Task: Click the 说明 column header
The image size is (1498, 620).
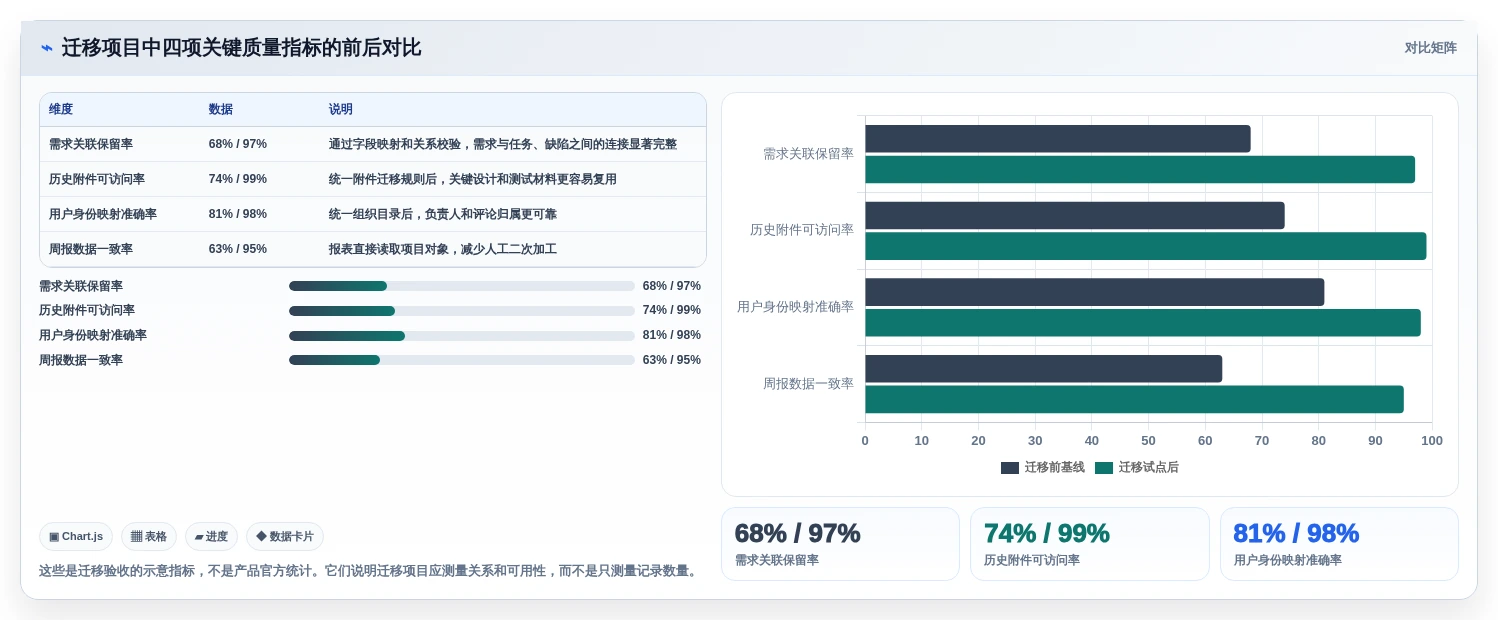Action: [x=341, y=110]
